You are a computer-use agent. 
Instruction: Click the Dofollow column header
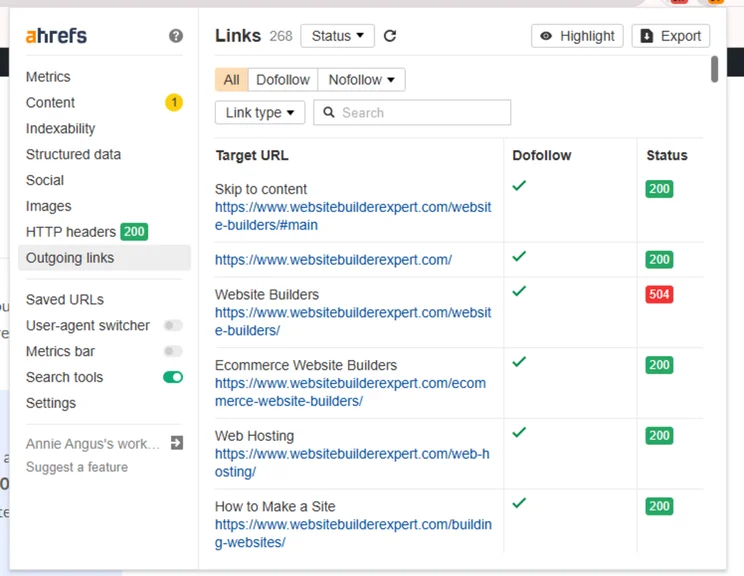point(541,156)
